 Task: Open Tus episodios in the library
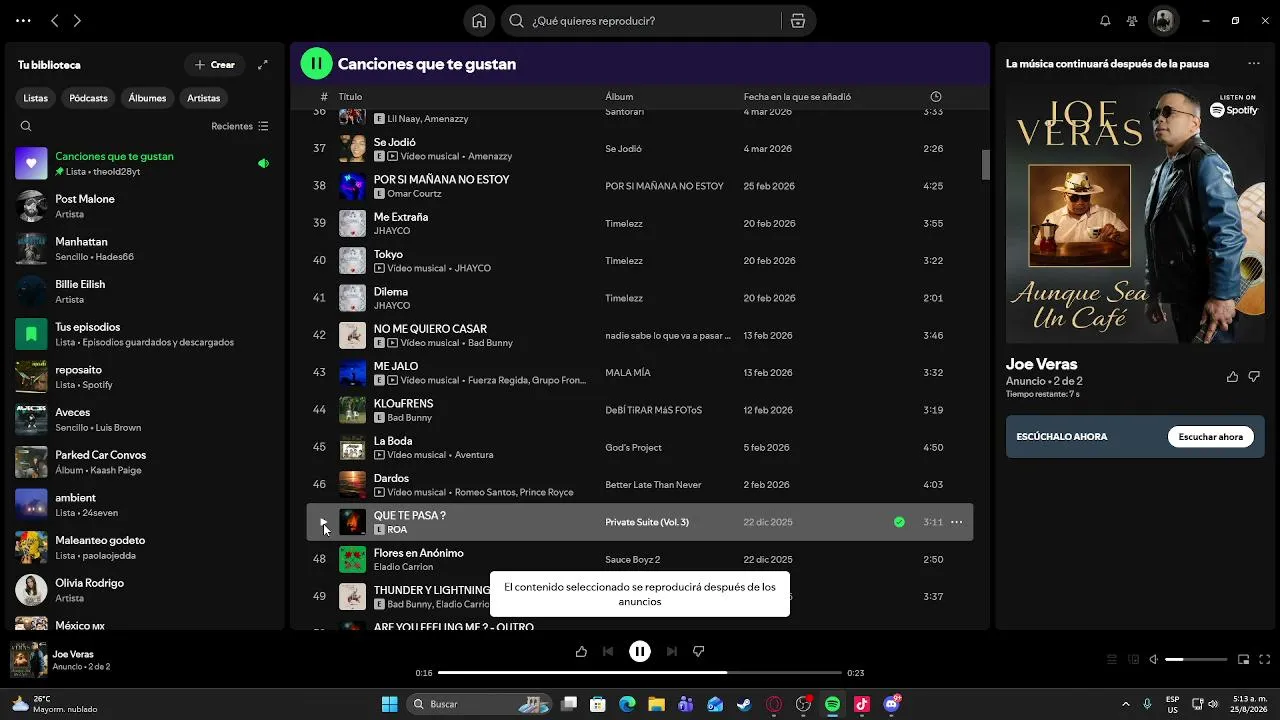[x=145, y=334]
